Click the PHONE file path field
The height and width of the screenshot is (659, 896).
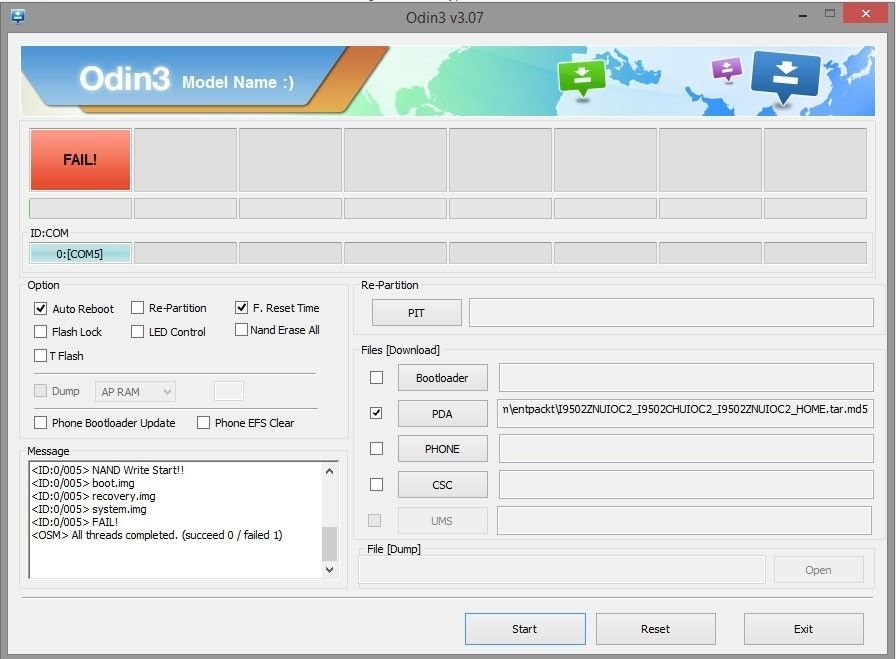click(x=686, y=449)
